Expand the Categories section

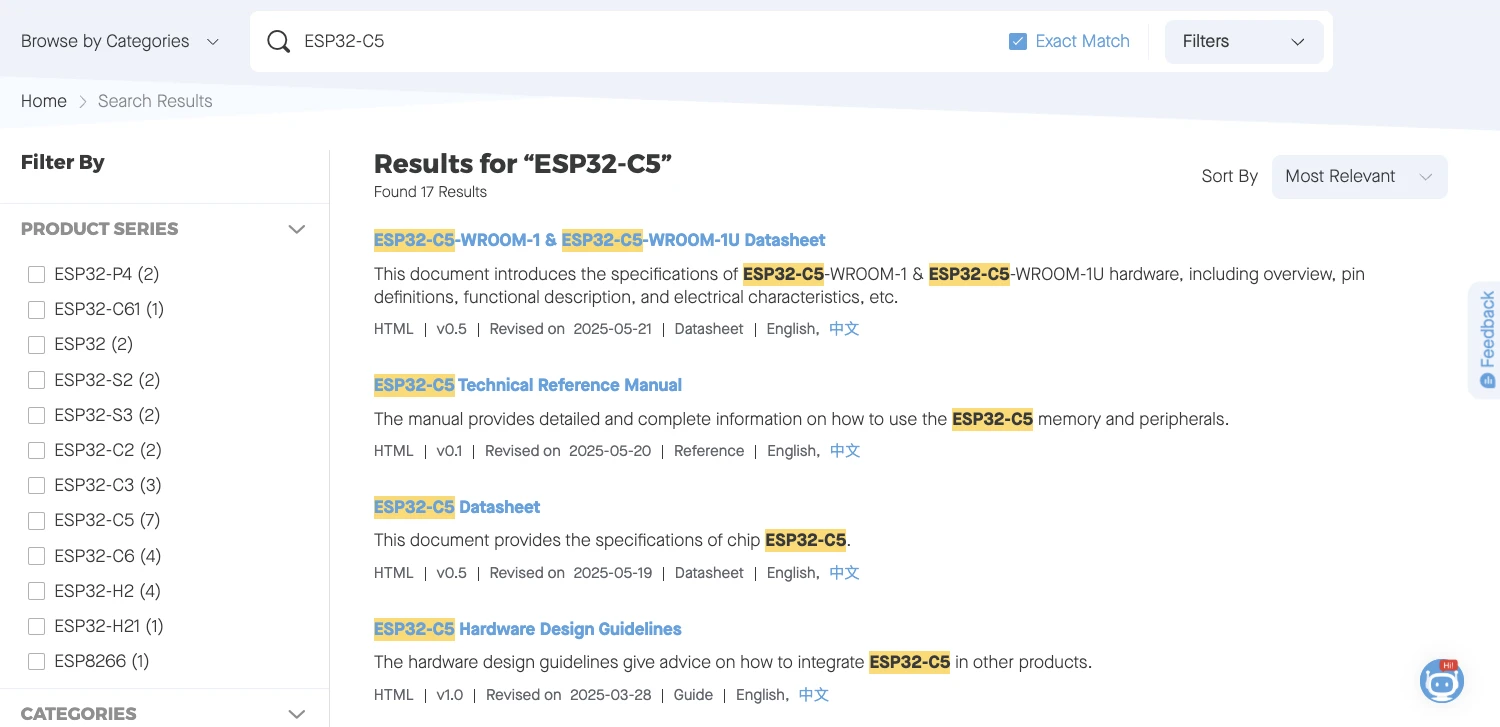pyautogui.click(x=297, y=713)
